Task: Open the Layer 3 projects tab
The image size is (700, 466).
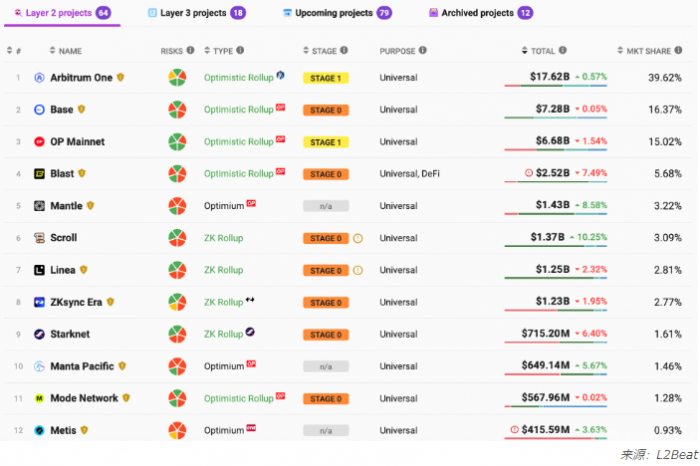Action: pos(196,13)
